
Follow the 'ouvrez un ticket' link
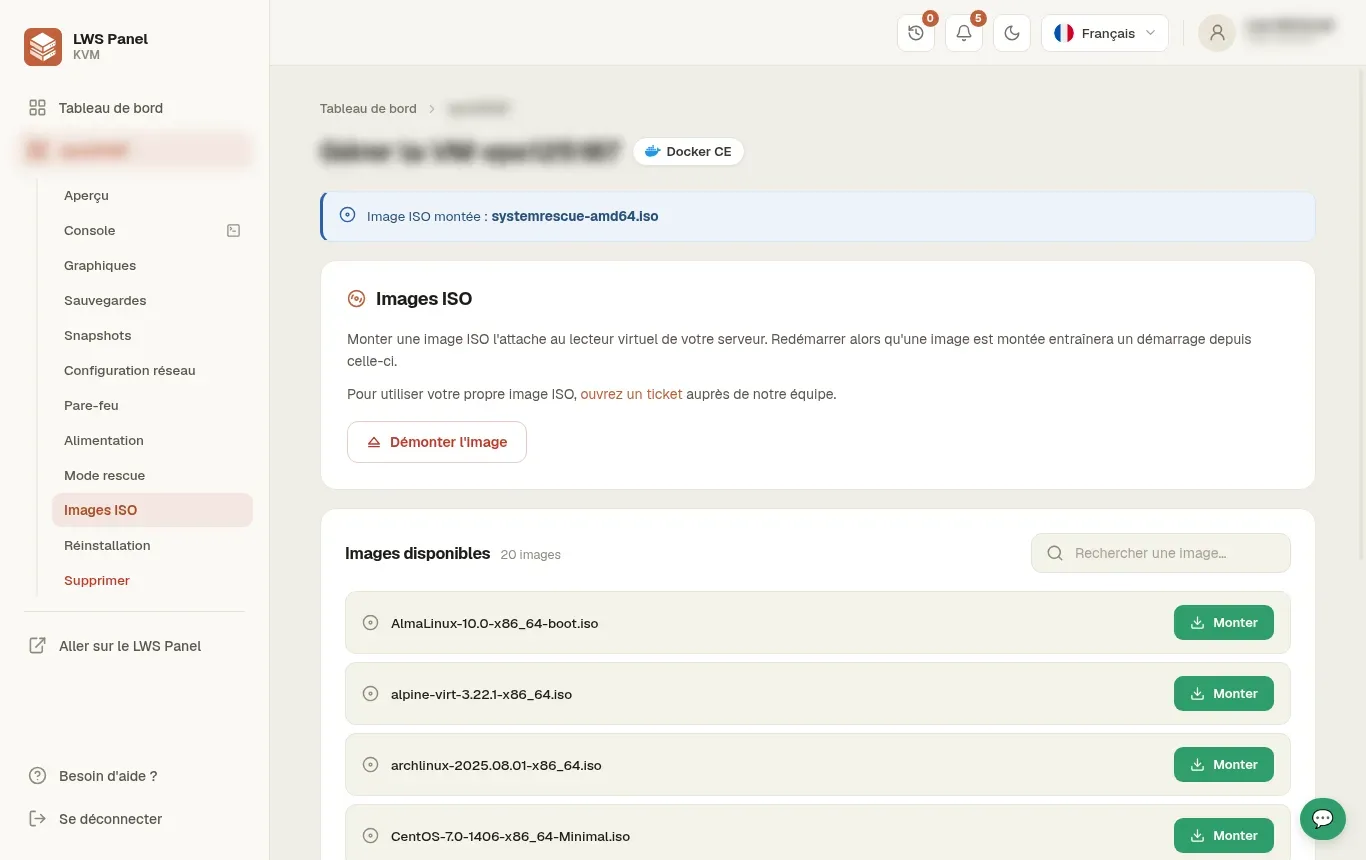(631, 395)
